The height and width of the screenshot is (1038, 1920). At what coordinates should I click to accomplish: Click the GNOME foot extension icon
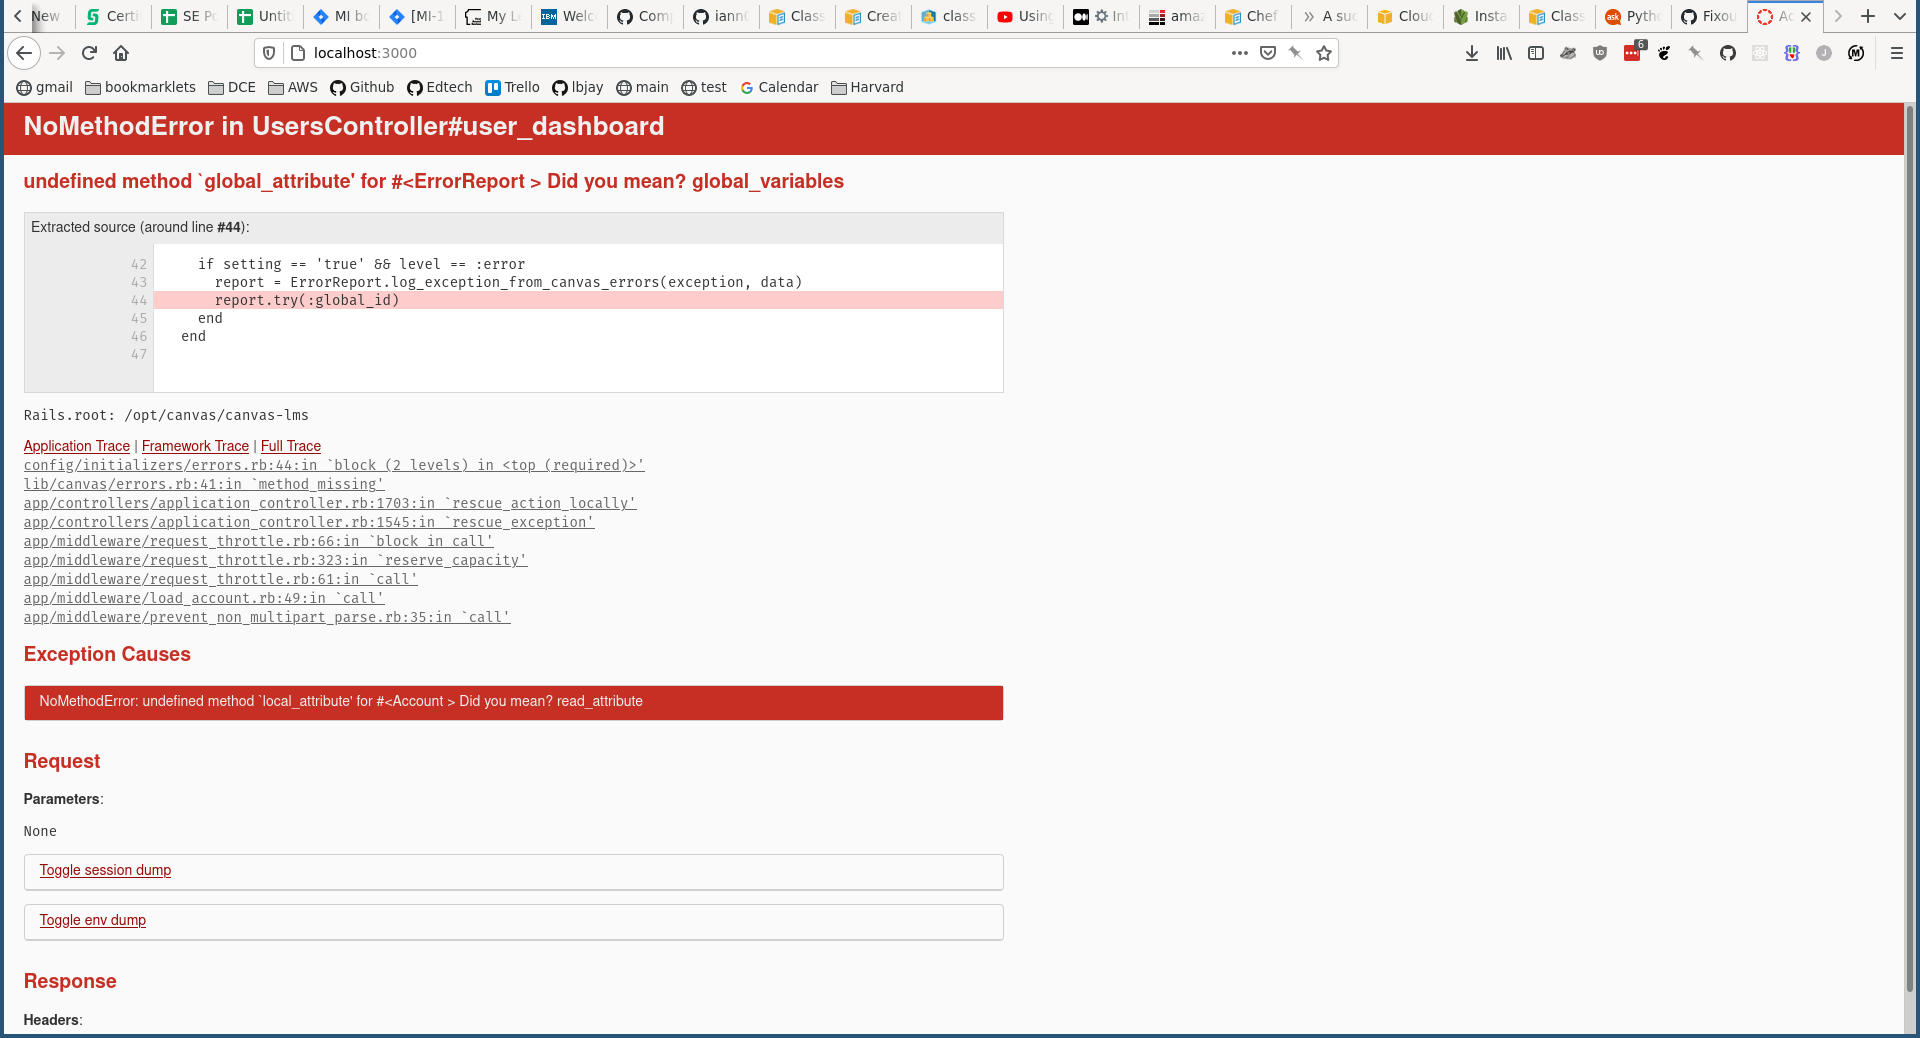click(x=1664, y=53)
